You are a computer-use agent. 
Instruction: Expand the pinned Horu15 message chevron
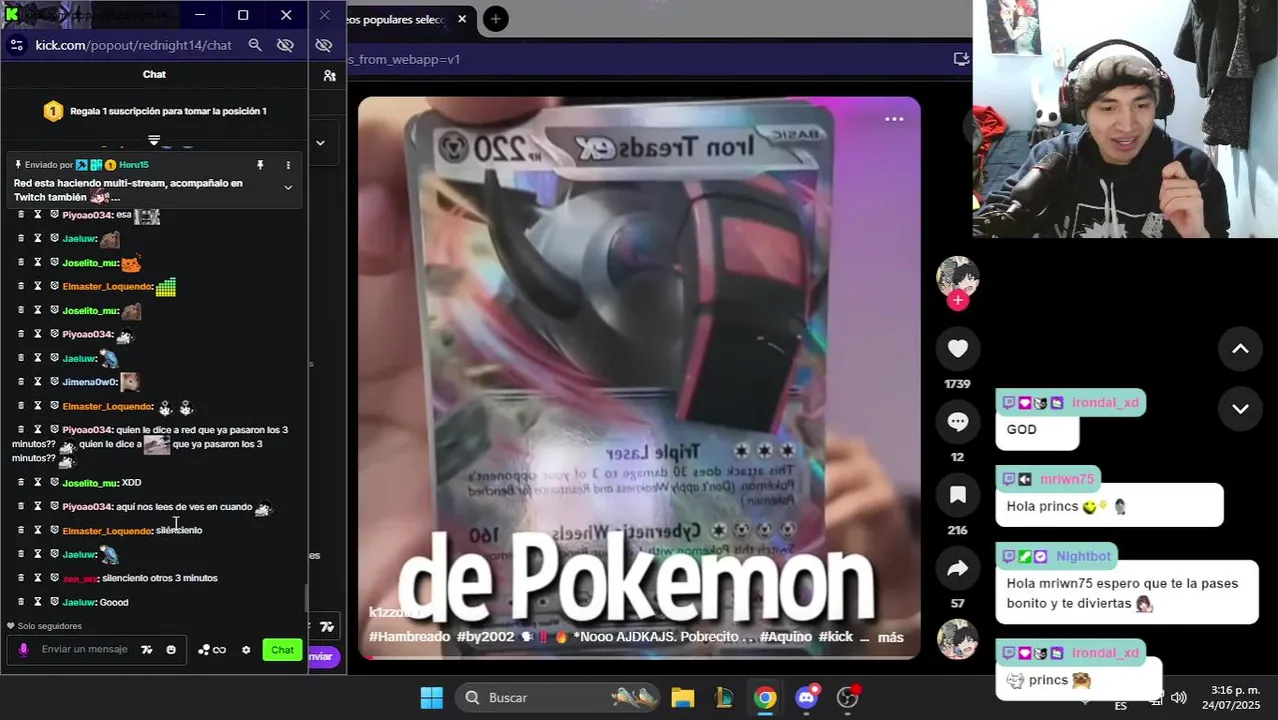tap(288, 187)
